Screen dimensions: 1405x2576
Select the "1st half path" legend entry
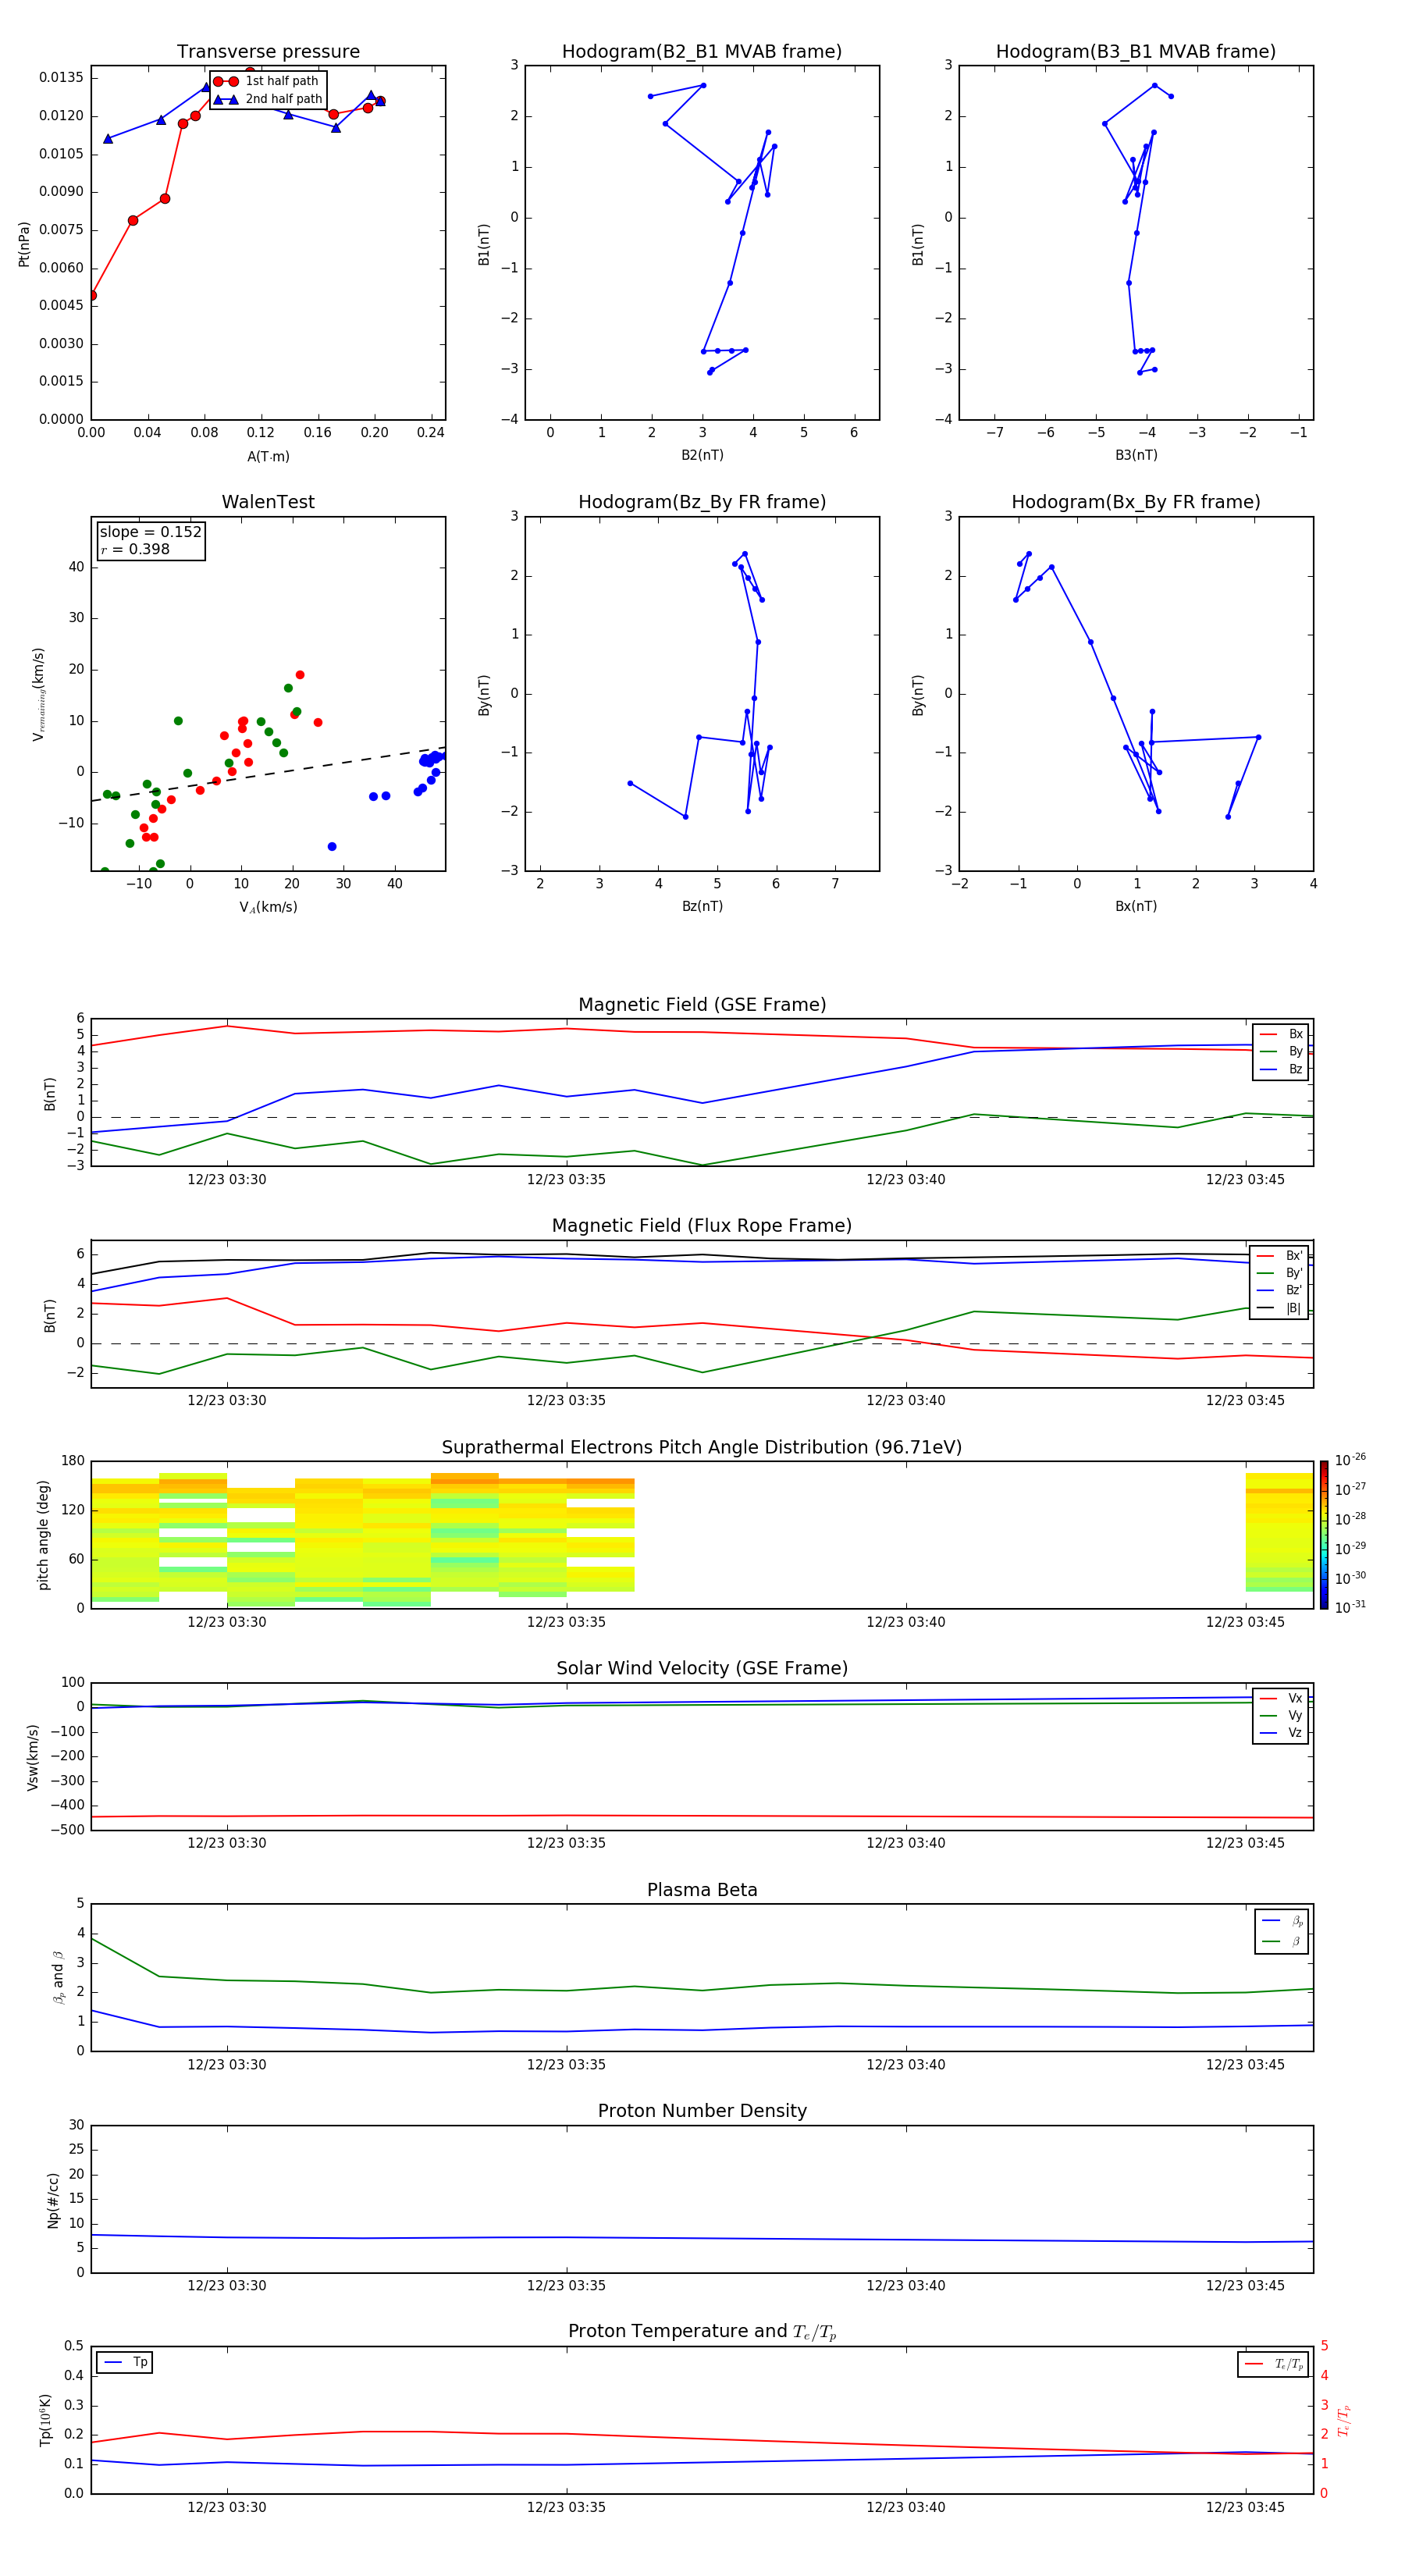click(267, 81)
